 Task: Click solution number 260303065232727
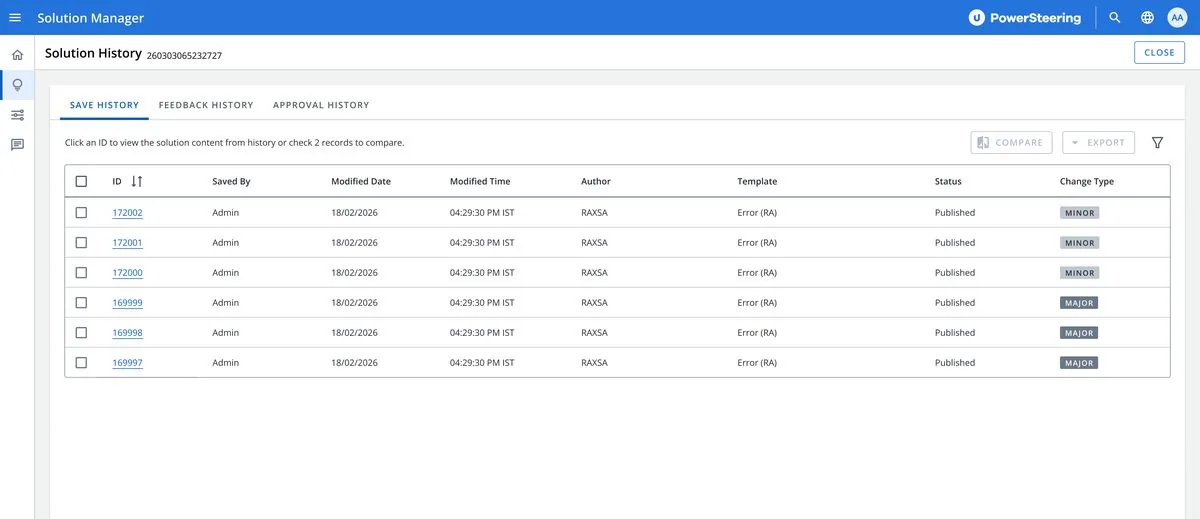(x=184, y=56)
